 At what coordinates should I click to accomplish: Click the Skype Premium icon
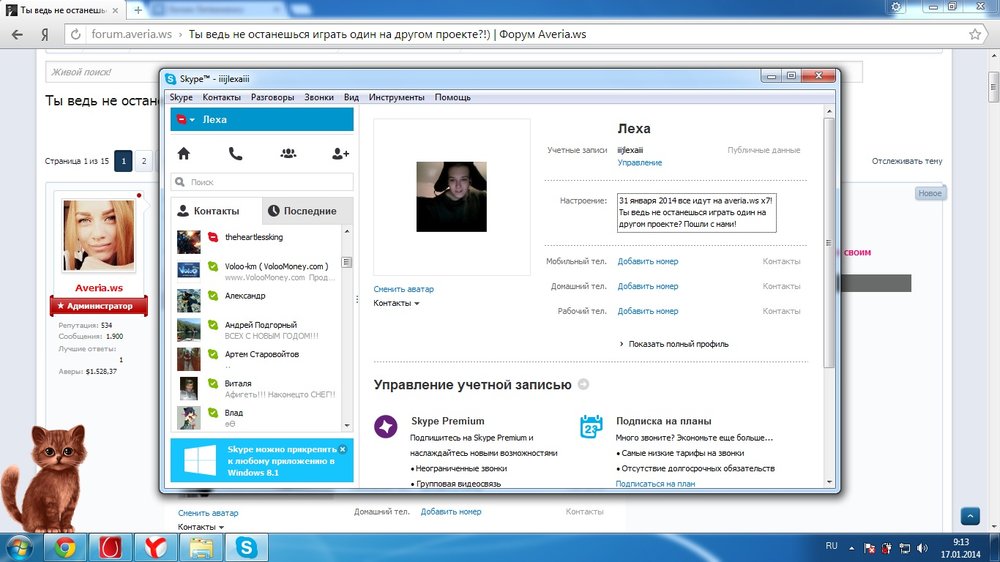pos(386,427)
